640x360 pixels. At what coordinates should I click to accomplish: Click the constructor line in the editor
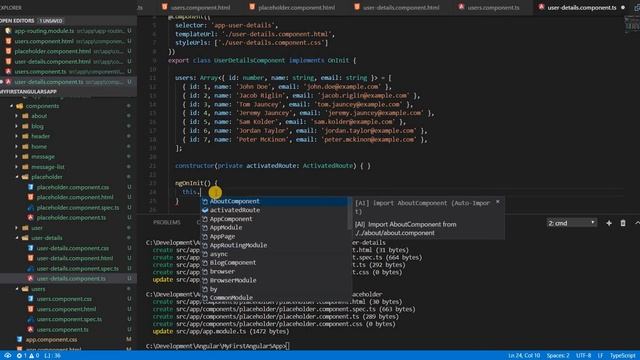point(273,166)
